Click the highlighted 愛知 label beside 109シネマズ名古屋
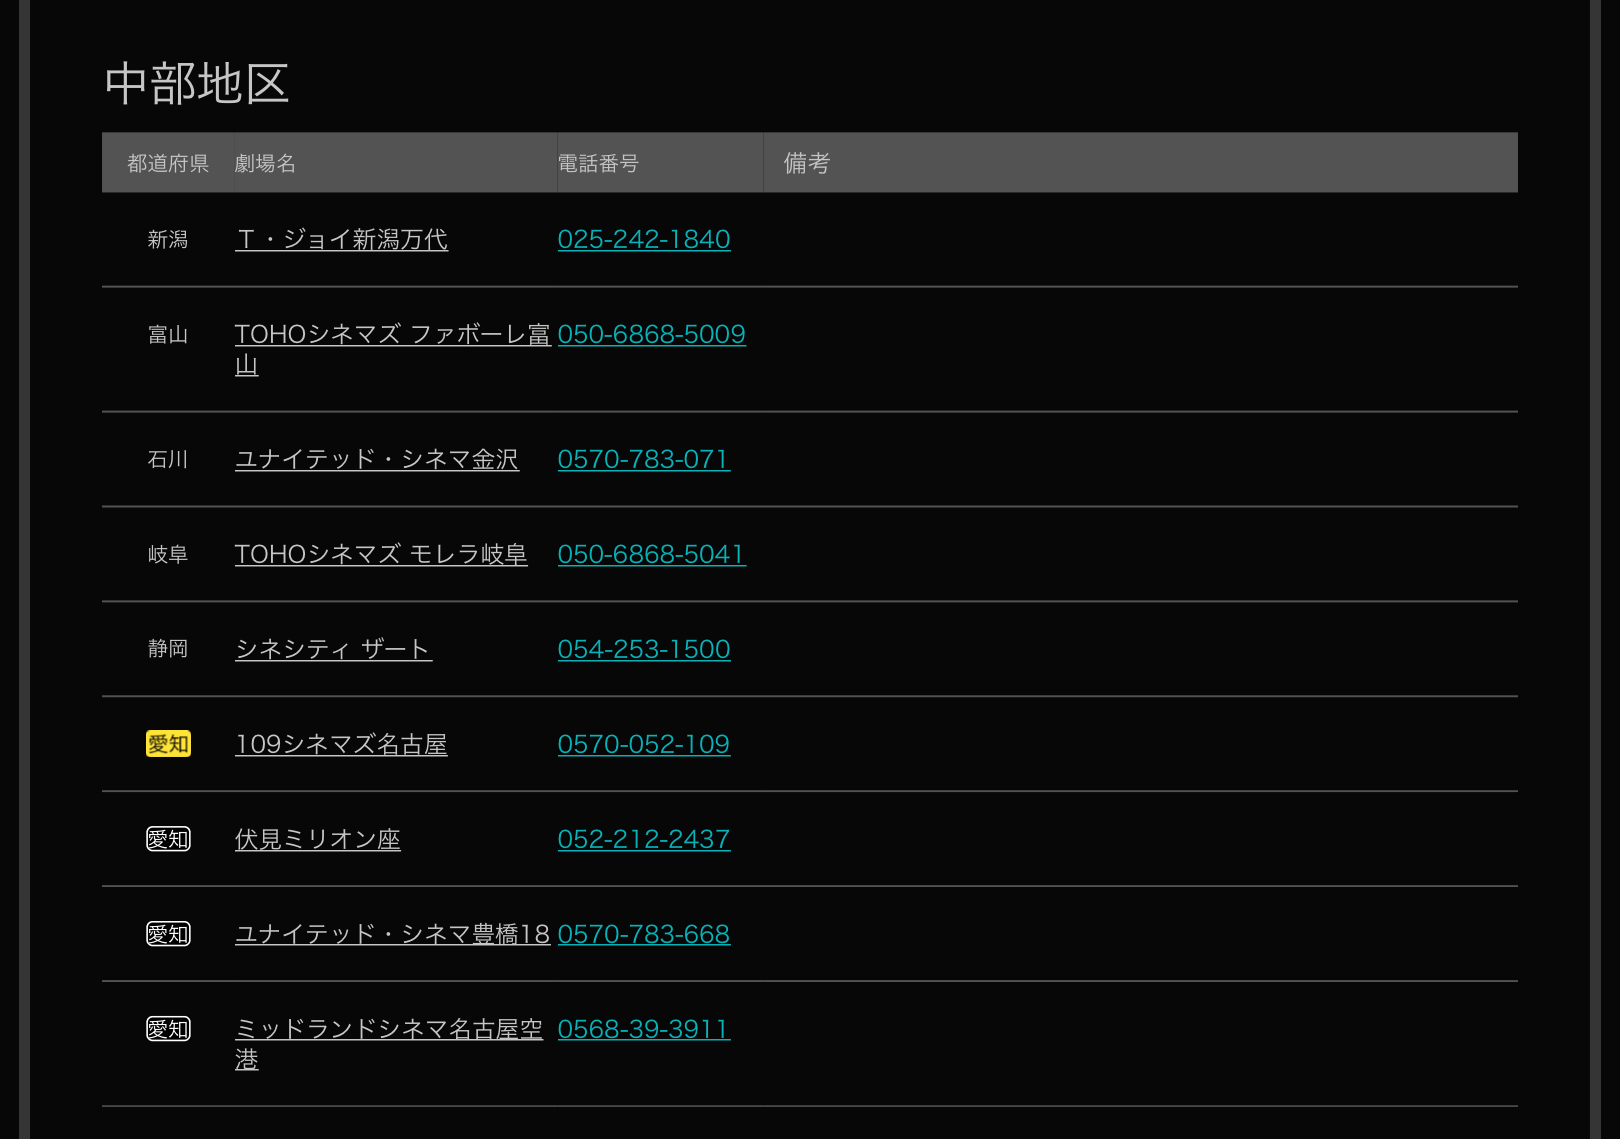Screen dimensions: 1620x1139 [168, 745]
